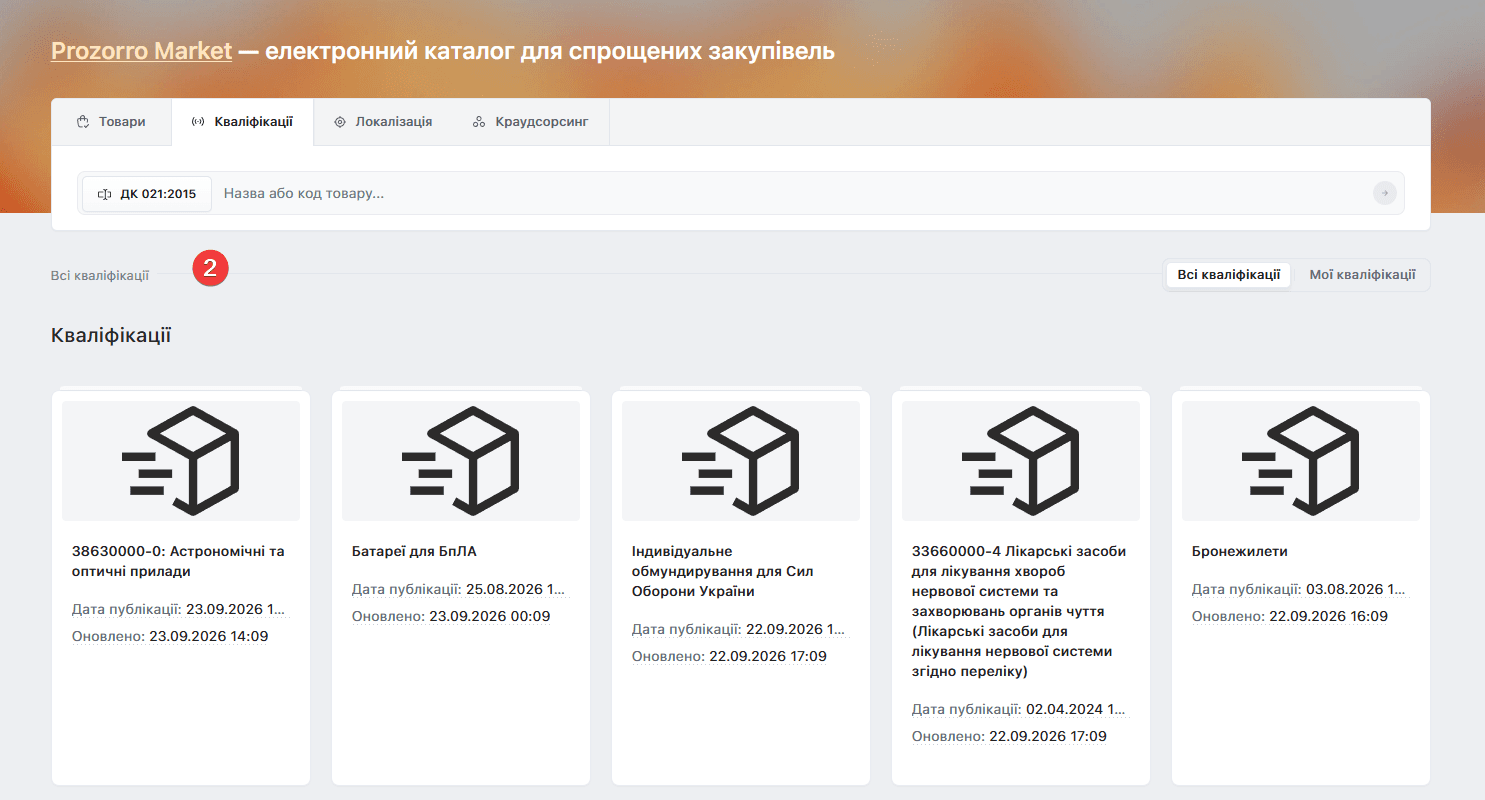This screenshot has width=1485, height=800.
Task: Click the publication date 02.04.2024 on Лікарські засоби card
Action: pos(1076,709)
